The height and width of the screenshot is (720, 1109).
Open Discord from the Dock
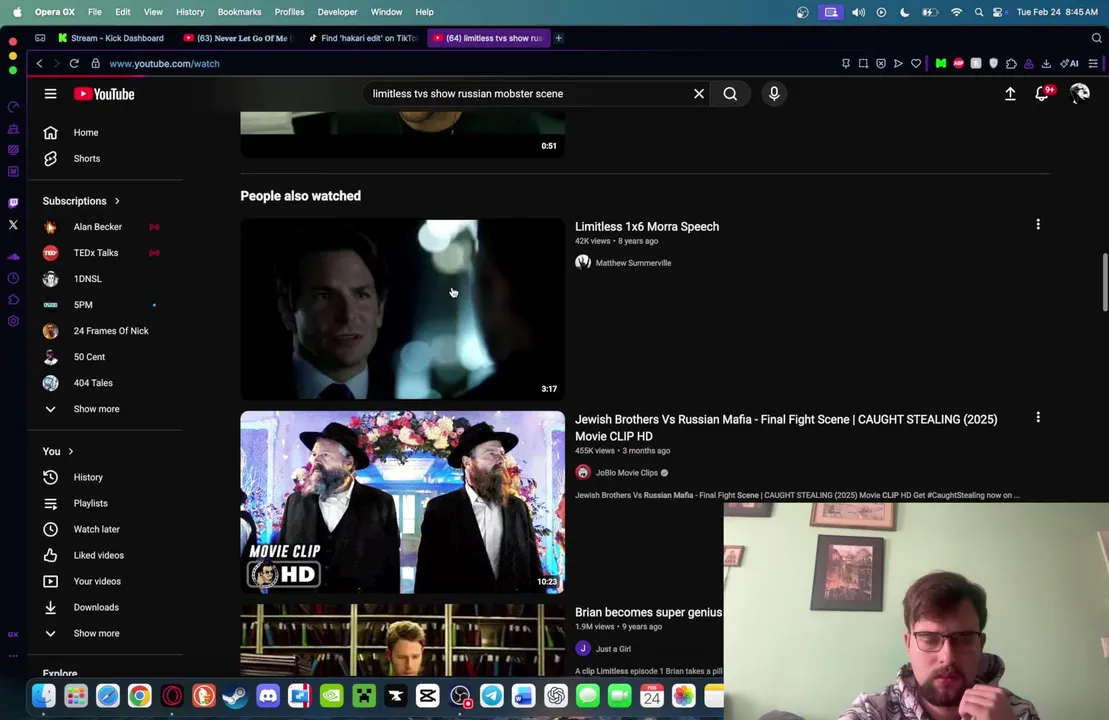pyautogui.click(x=268, y=696)
